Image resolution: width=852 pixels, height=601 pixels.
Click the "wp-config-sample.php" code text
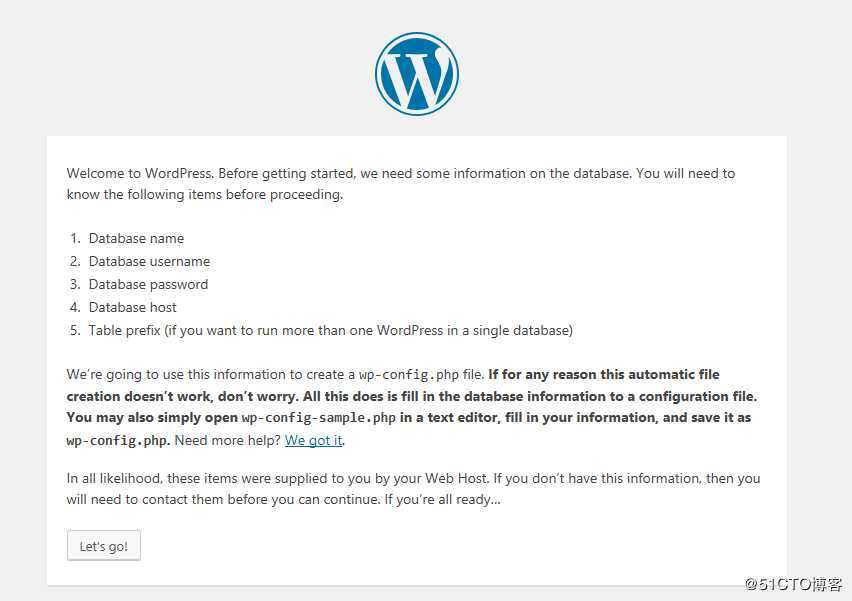coord(318,418)
